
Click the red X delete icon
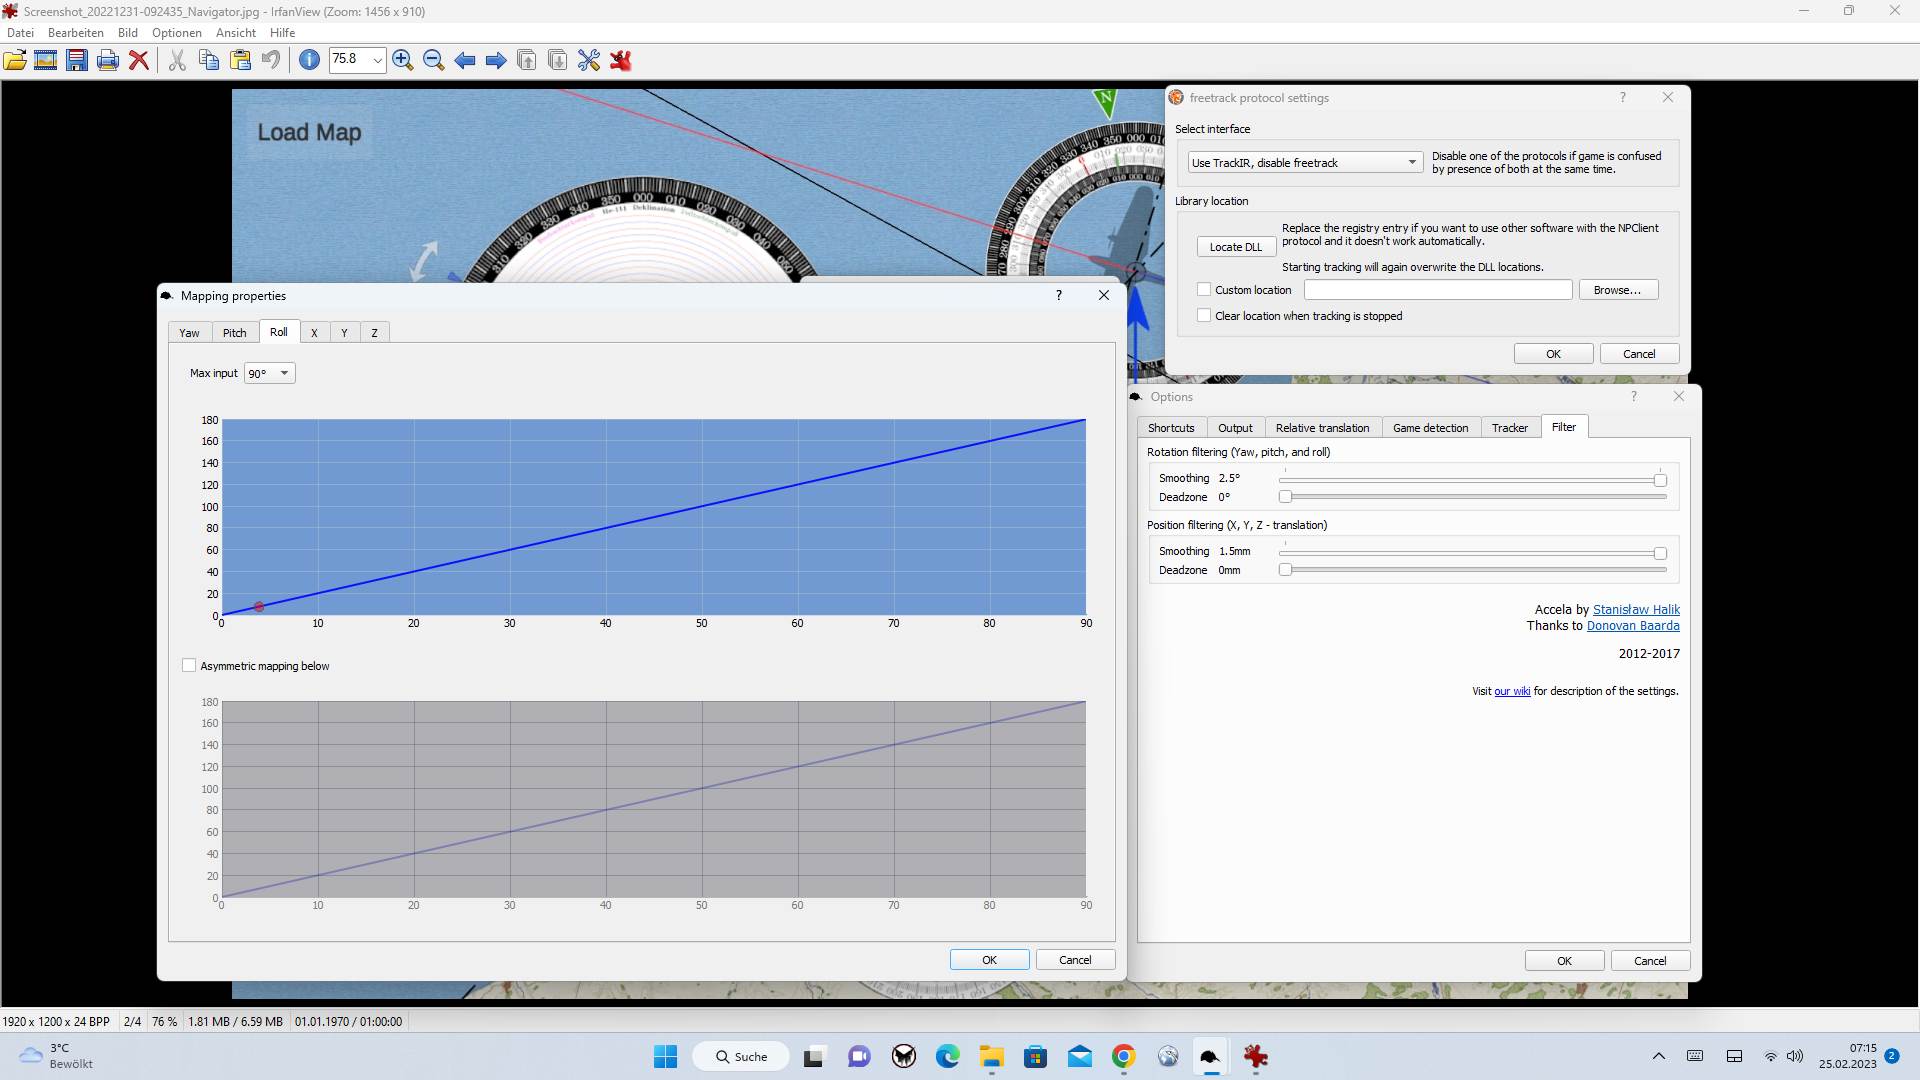pos(139,60)
